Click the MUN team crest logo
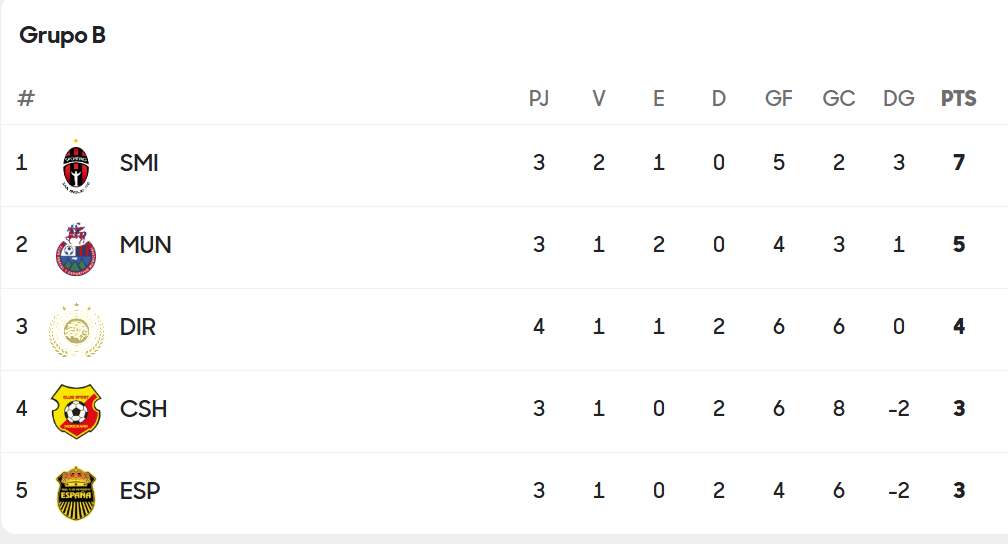 pos(76,249)
